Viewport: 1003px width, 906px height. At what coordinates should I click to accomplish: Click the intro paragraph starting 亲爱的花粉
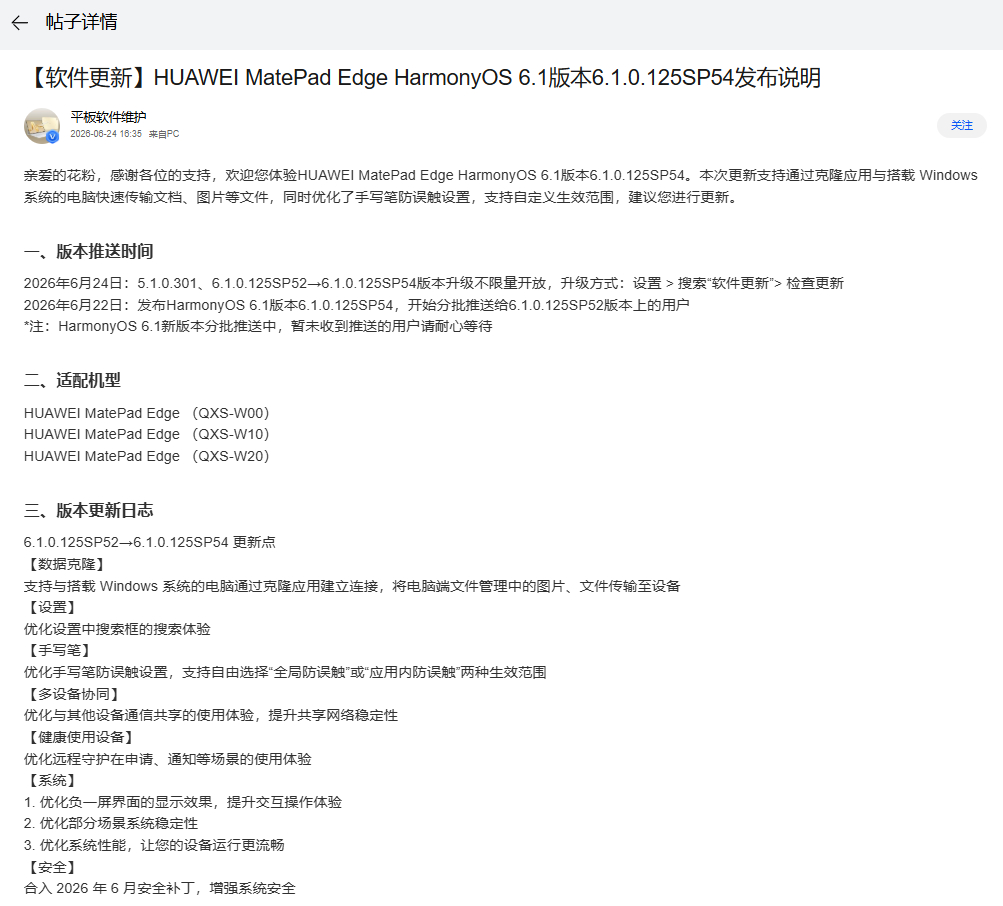(501, 186)
